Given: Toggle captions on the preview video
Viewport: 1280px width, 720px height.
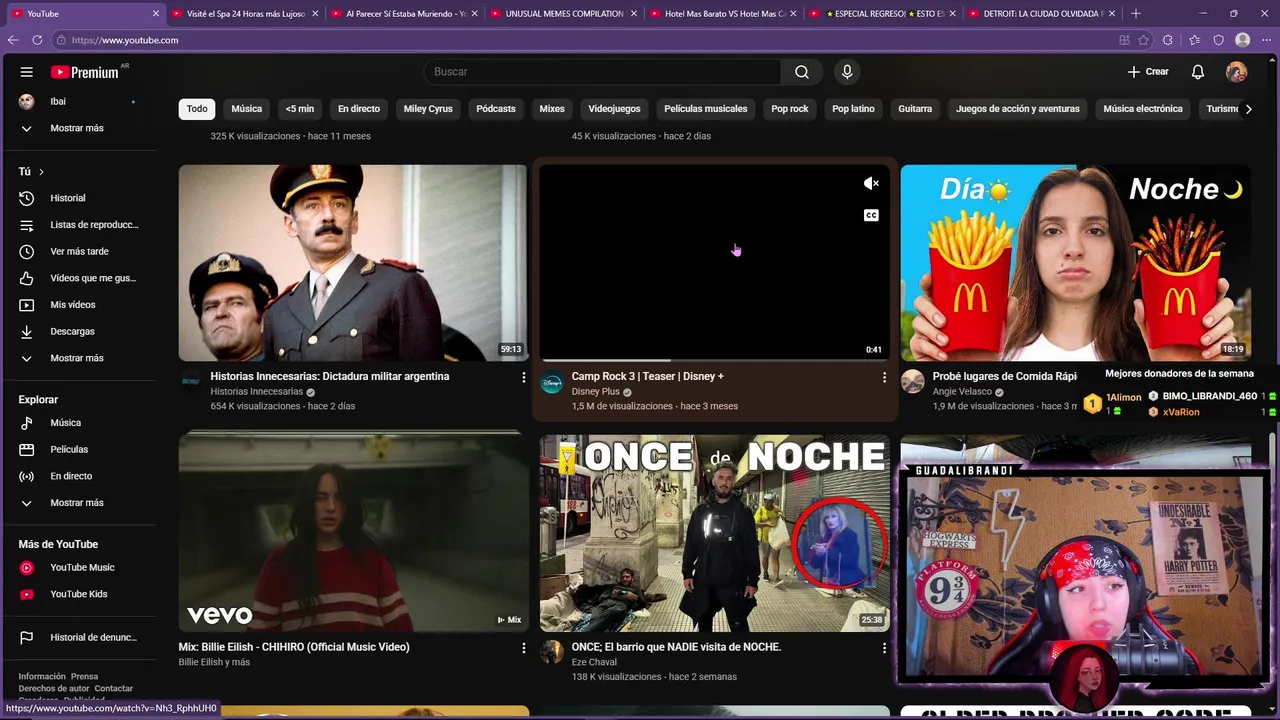Looking at the screenshot, I should coord(871,215).
